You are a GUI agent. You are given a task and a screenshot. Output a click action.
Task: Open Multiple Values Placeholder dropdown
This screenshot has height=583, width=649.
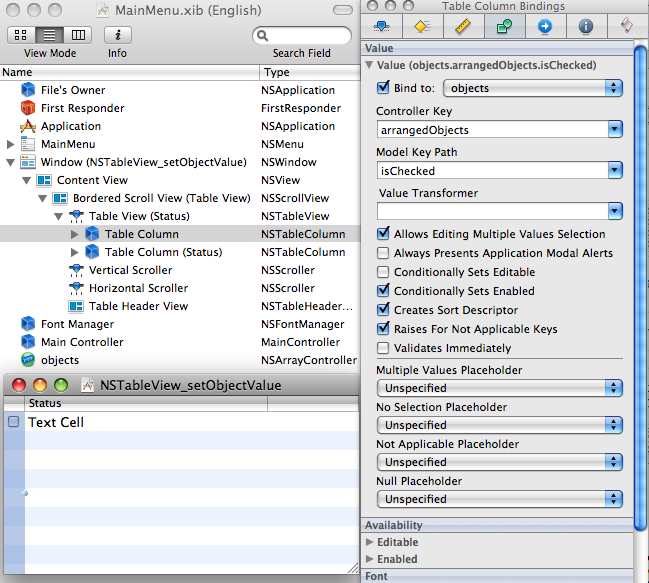(613, 388)
